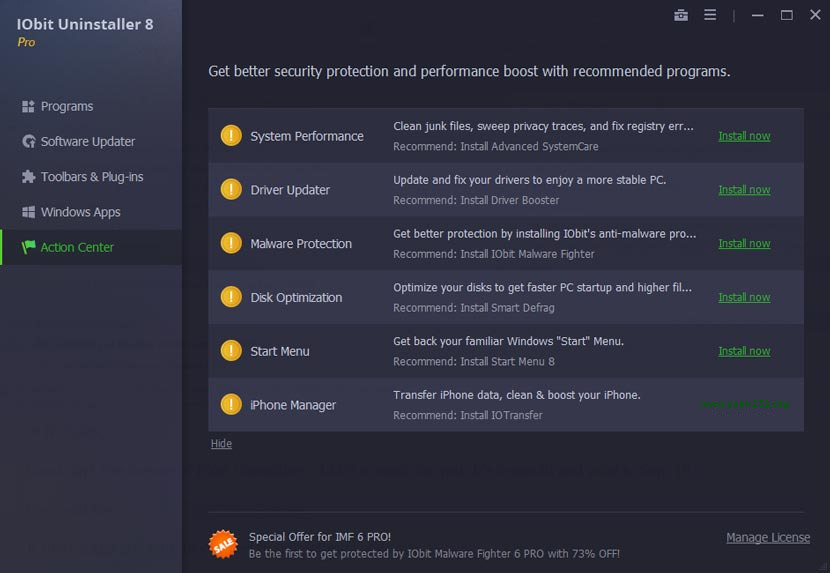
Task: Go to Toolbars & Plug-ins
Action: point(92,177)
